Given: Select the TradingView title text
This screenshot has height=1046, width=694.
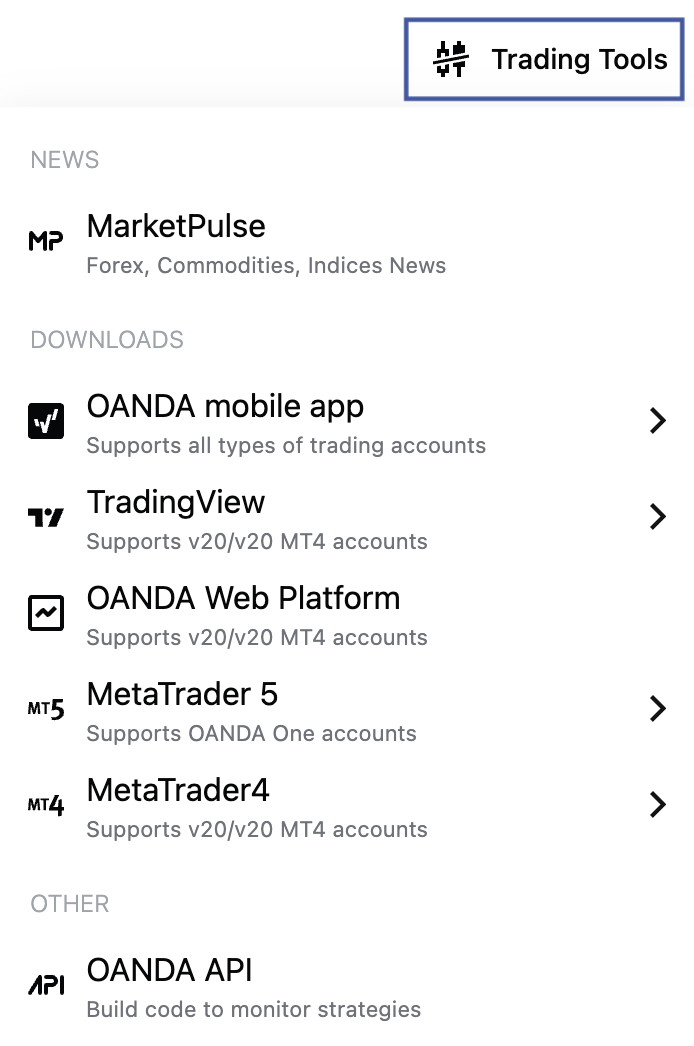Looking at the screenshot, I should [x=176, y=502].
